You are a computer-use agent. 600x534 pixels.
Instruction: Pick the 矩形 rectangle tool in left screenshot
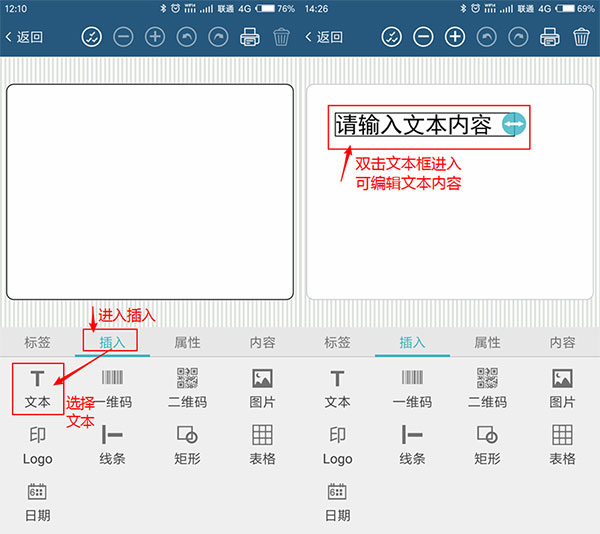pos(187,444)
